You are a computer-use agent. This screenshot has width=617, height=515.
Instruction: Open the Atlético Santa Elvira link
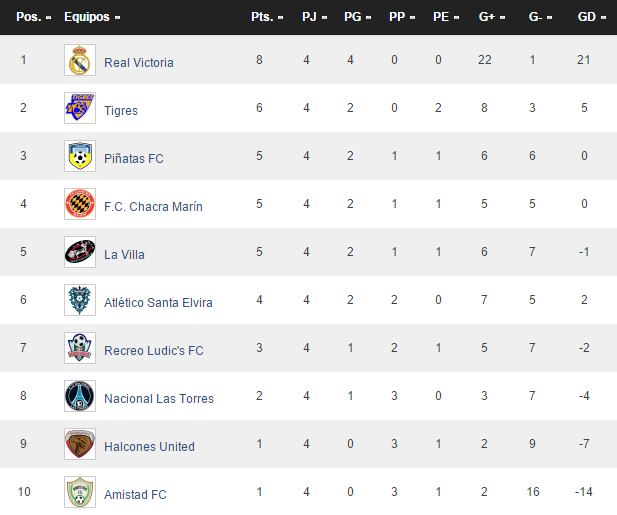[x=158, y=302]
